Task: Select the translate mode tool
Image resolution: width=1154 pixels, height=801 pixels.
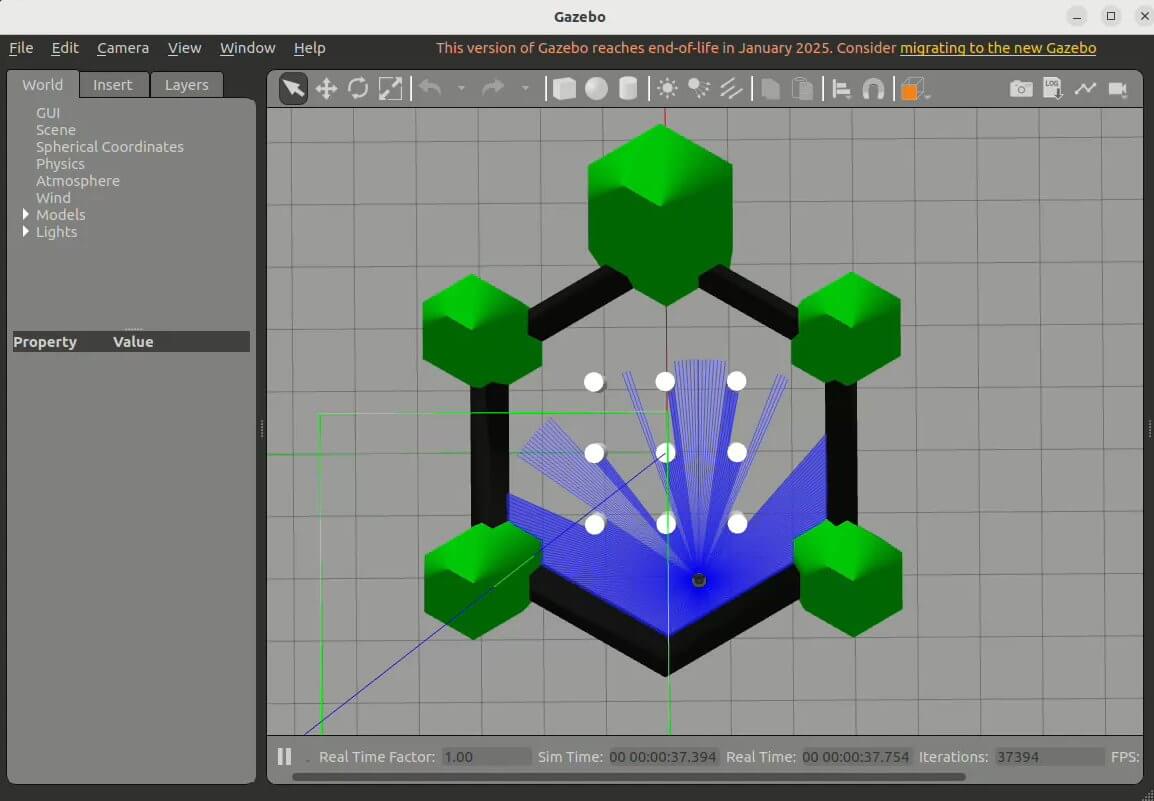Action: (x=326, y=89)
